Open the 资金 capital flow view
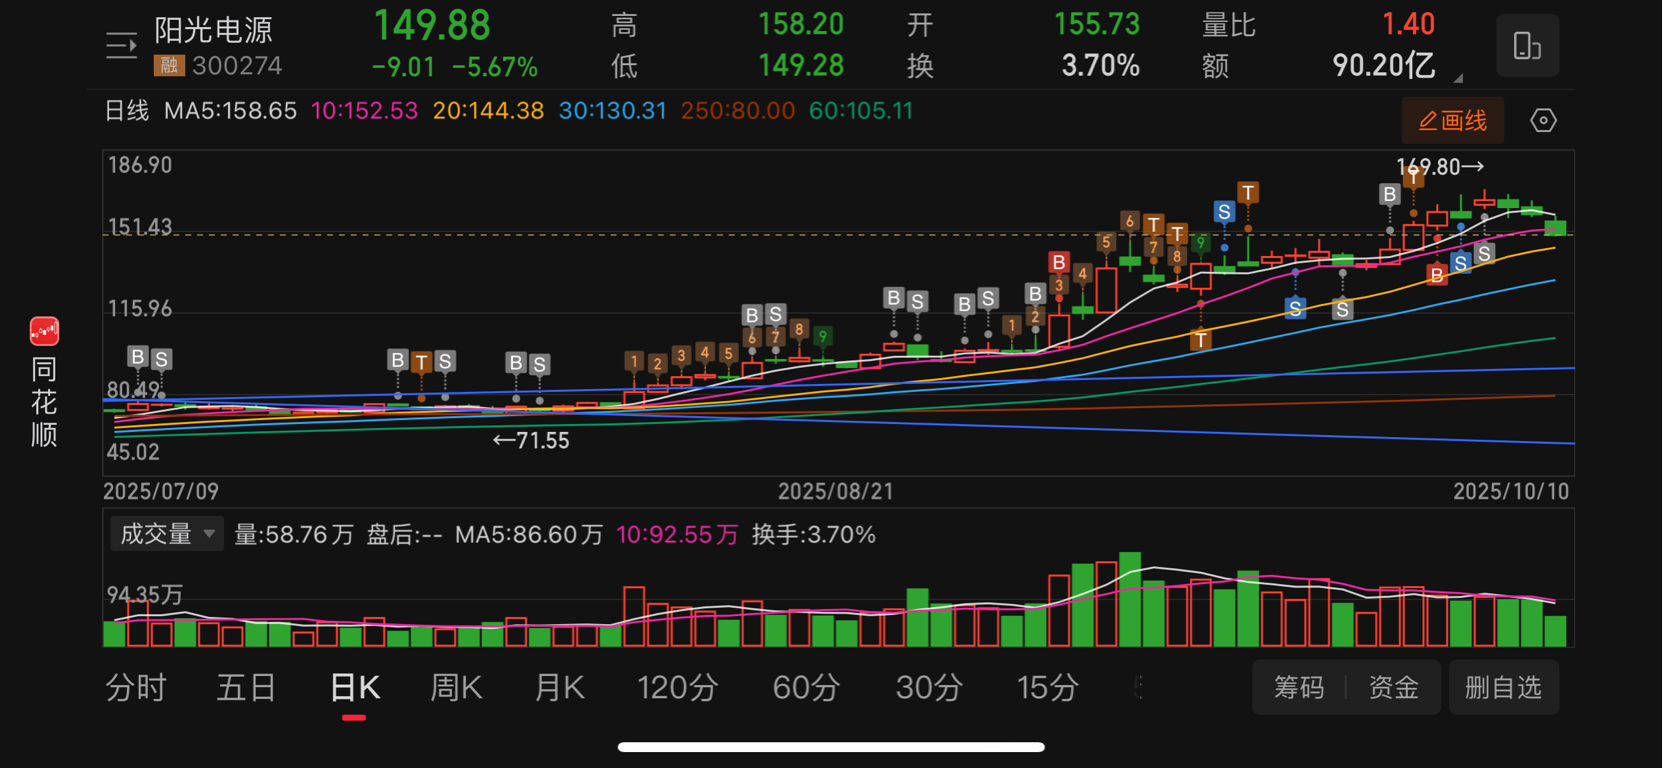The image size is (1663, 768). pyautogui.click(x=1394, y=688)
